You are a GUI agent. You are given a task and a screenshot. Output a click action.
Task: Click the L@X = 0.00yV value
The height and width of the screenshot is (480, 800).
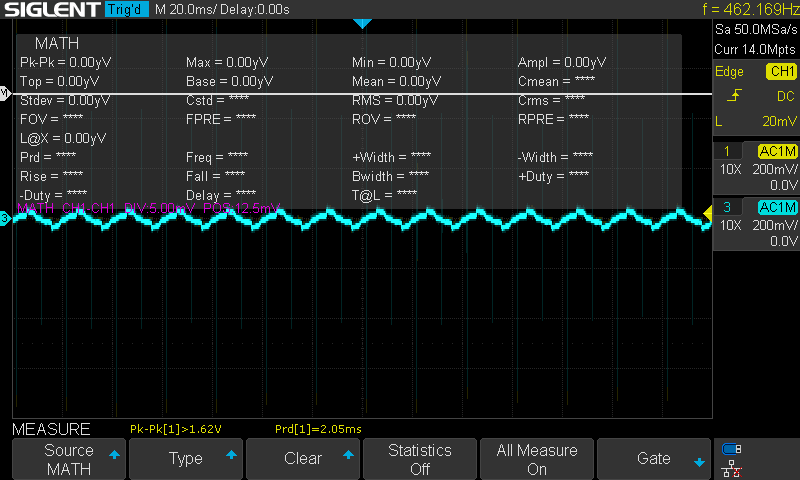point(63,138)
